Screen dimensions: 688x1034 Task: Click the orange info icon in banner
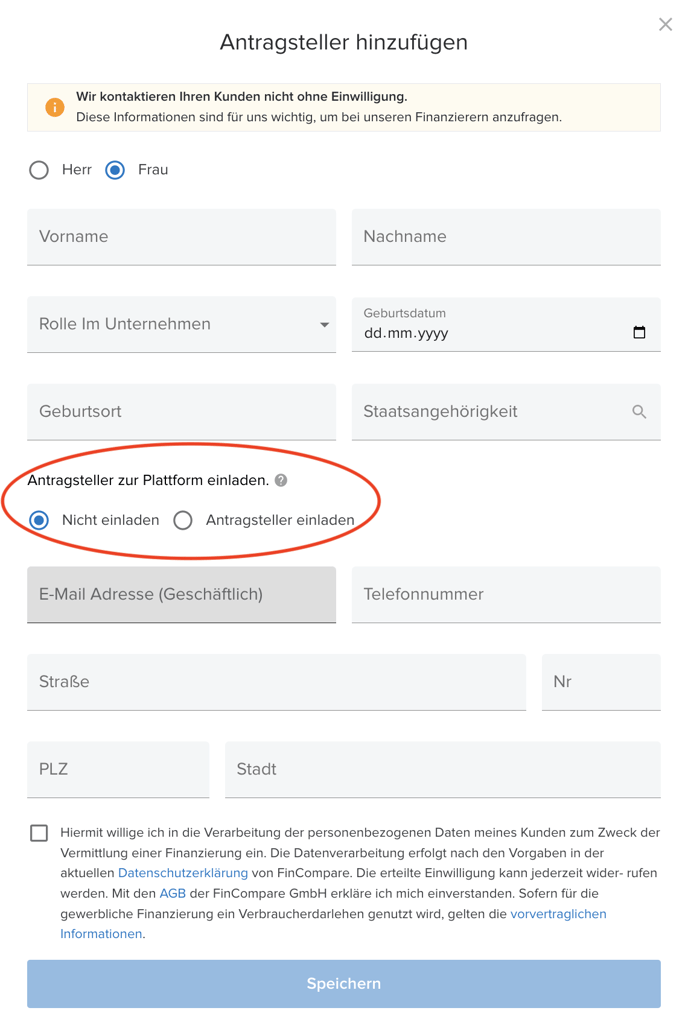click(55, 107)
